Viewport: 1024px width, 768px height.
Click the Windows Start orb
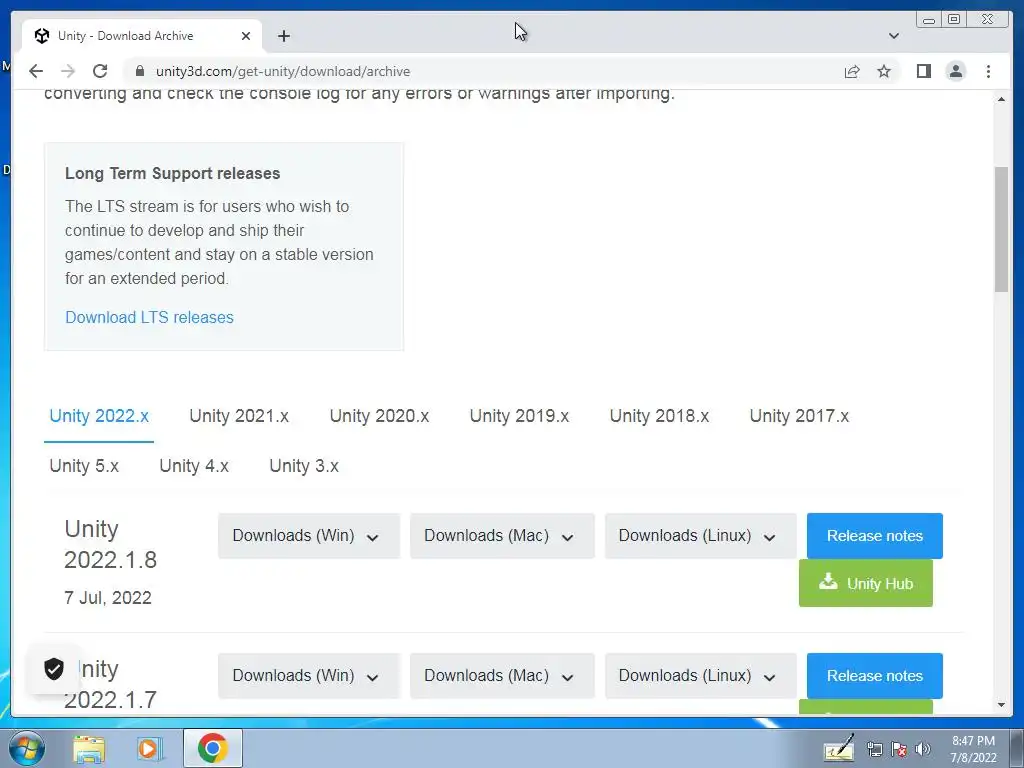coord(27,748)
